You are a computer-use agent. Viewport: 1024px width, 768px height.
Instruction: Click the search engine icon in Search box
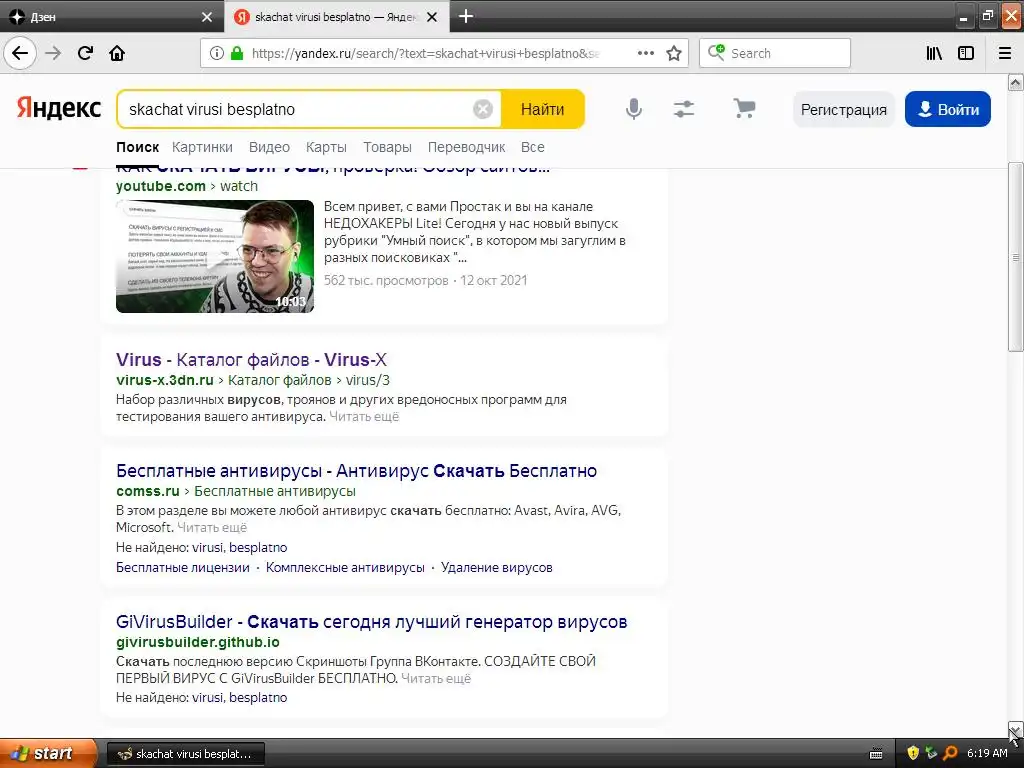click(716, 52)
